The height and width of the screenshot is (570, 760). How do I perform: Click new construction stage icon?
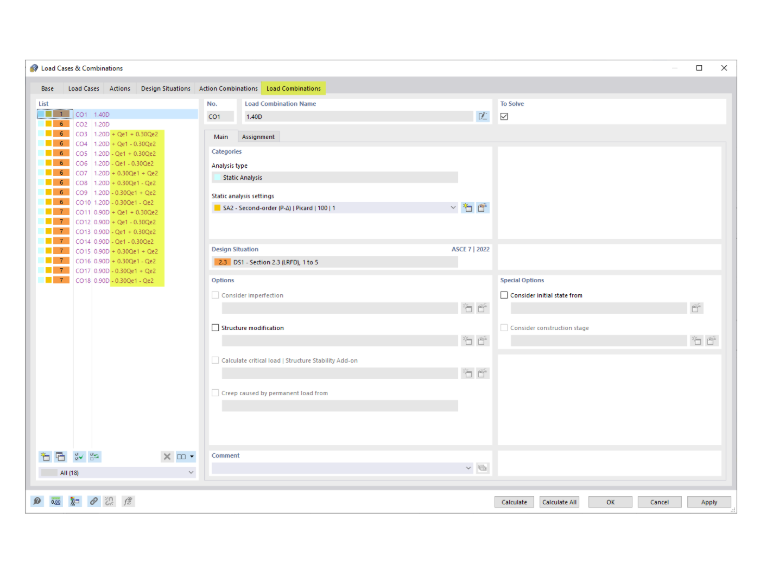tap(697, 341)
